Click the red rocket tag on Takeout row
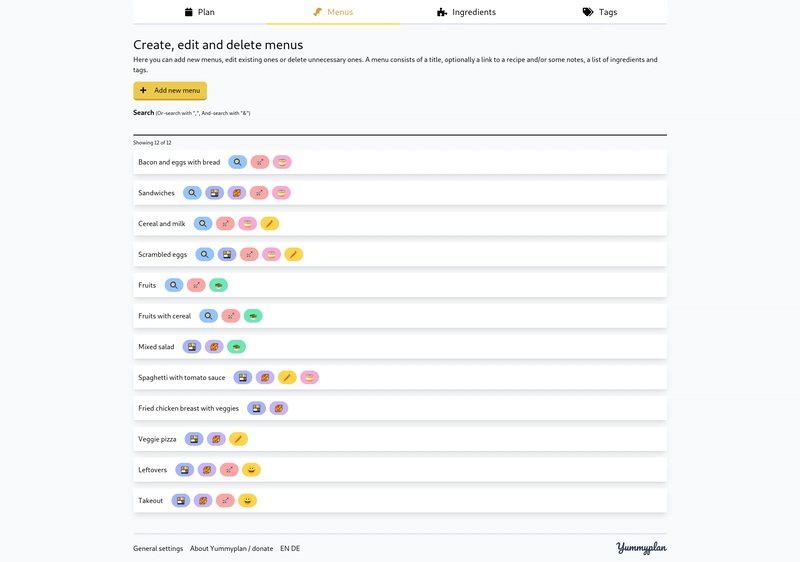This screenshot has width=800, height=562. tap(225, 500)
